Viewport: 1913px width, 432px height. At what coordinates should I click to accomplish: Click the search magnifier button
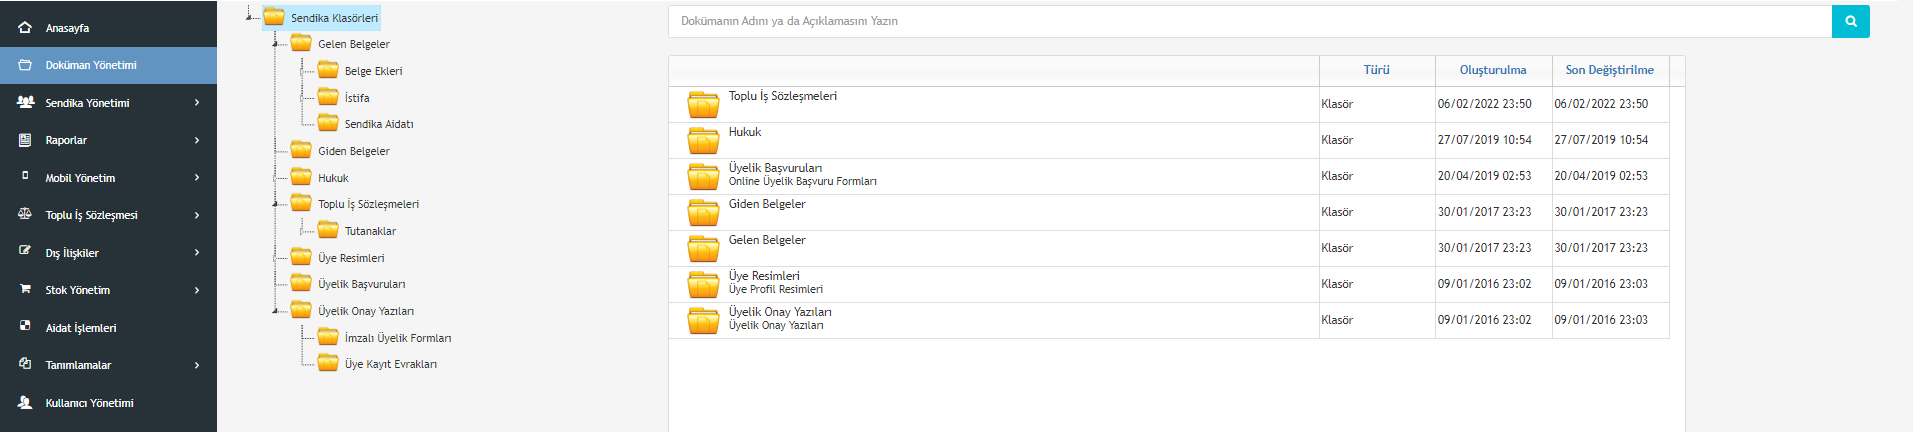click(1850, 21)
